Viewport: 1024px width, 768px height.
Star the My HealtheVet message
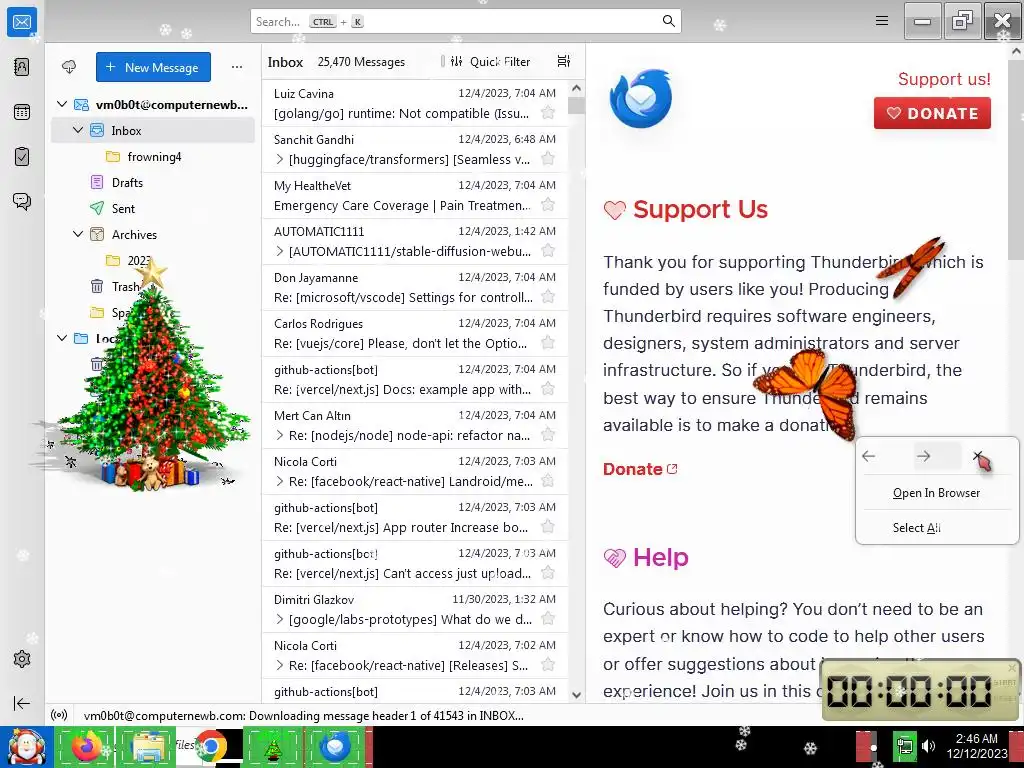pyautogui.click(x=548, y=205)
